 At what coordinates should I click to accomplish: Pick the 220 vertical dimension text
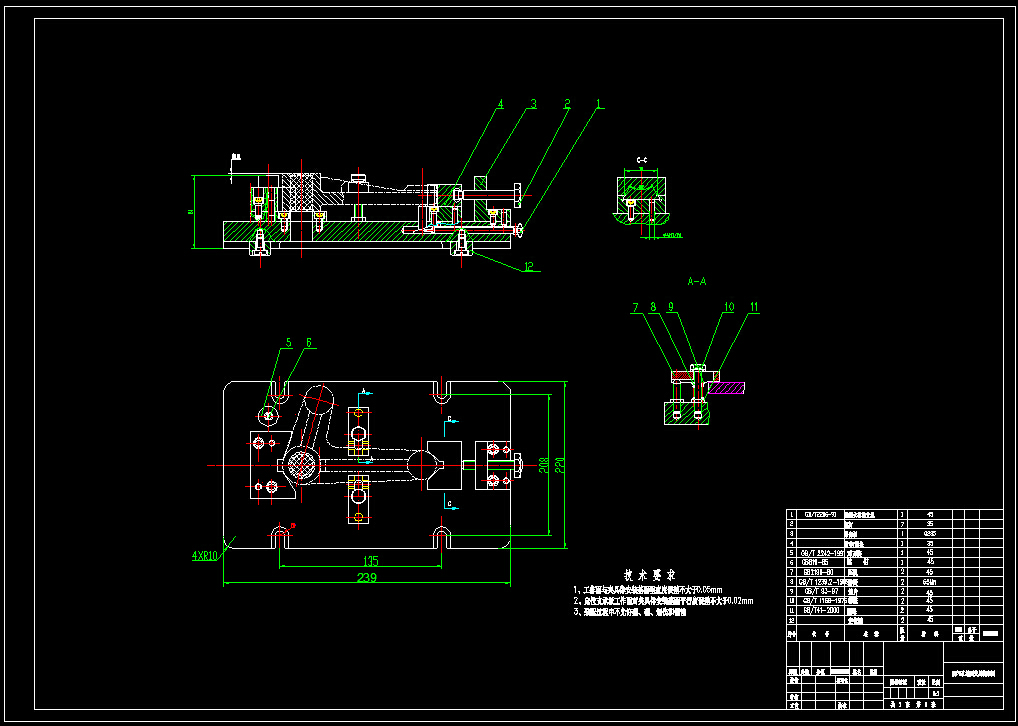pyautogui.click(x=559, y=464)
